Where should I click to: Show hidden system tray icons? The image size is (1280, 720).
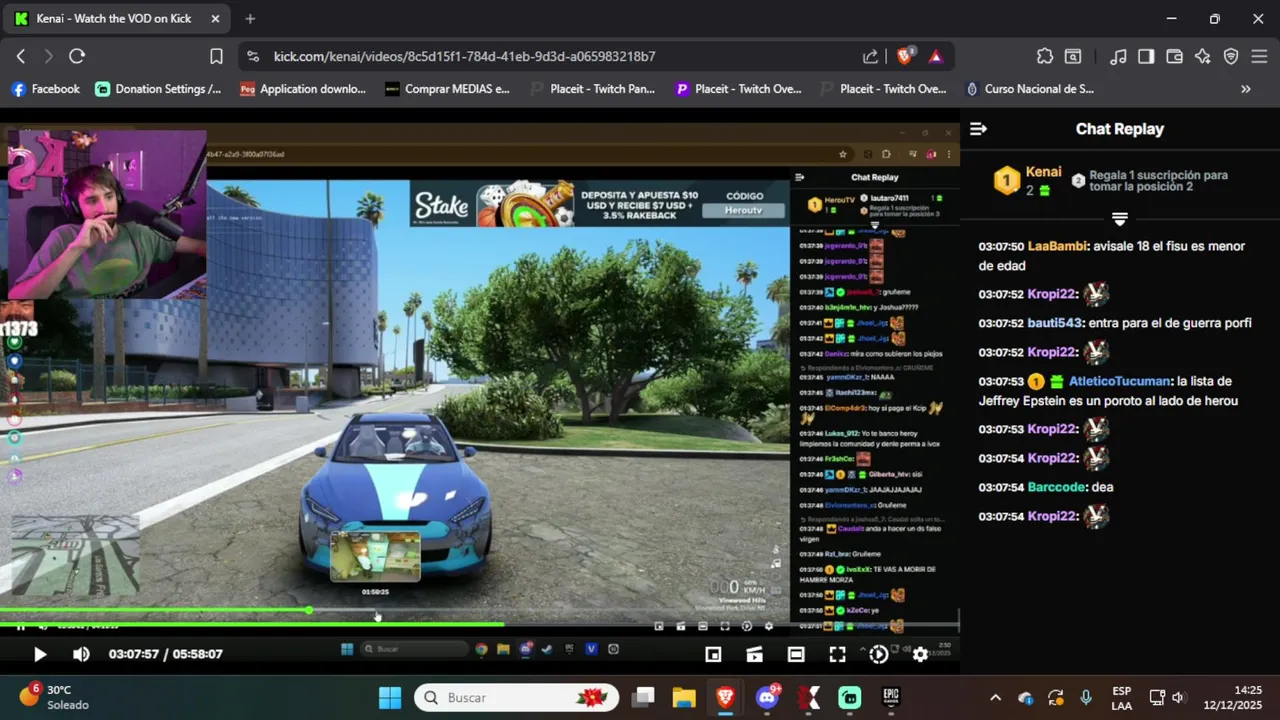tap(995, 698)
